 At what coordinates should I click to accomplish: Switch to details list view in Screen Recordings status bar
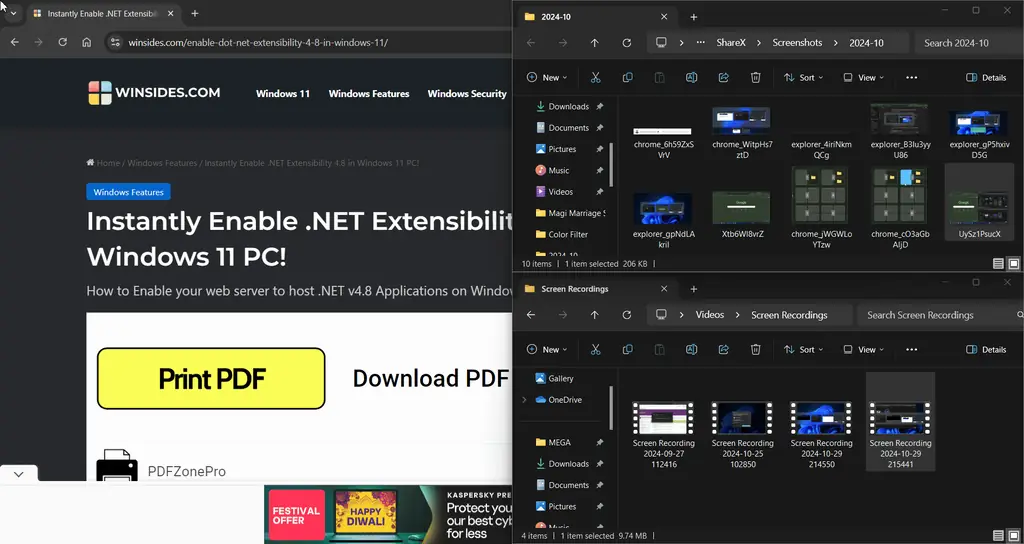(998, 536)
